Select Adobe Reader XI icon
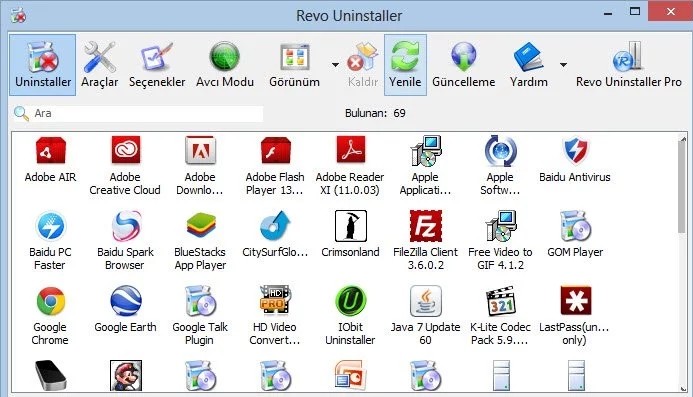693x397 pixels. click(x=350, y=150)
